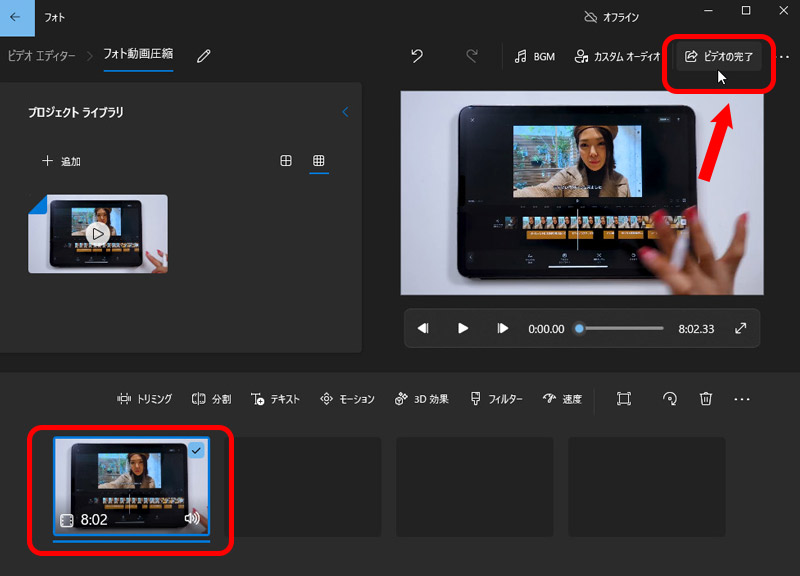Select the video thumbnail in project library

pos(98,234)
